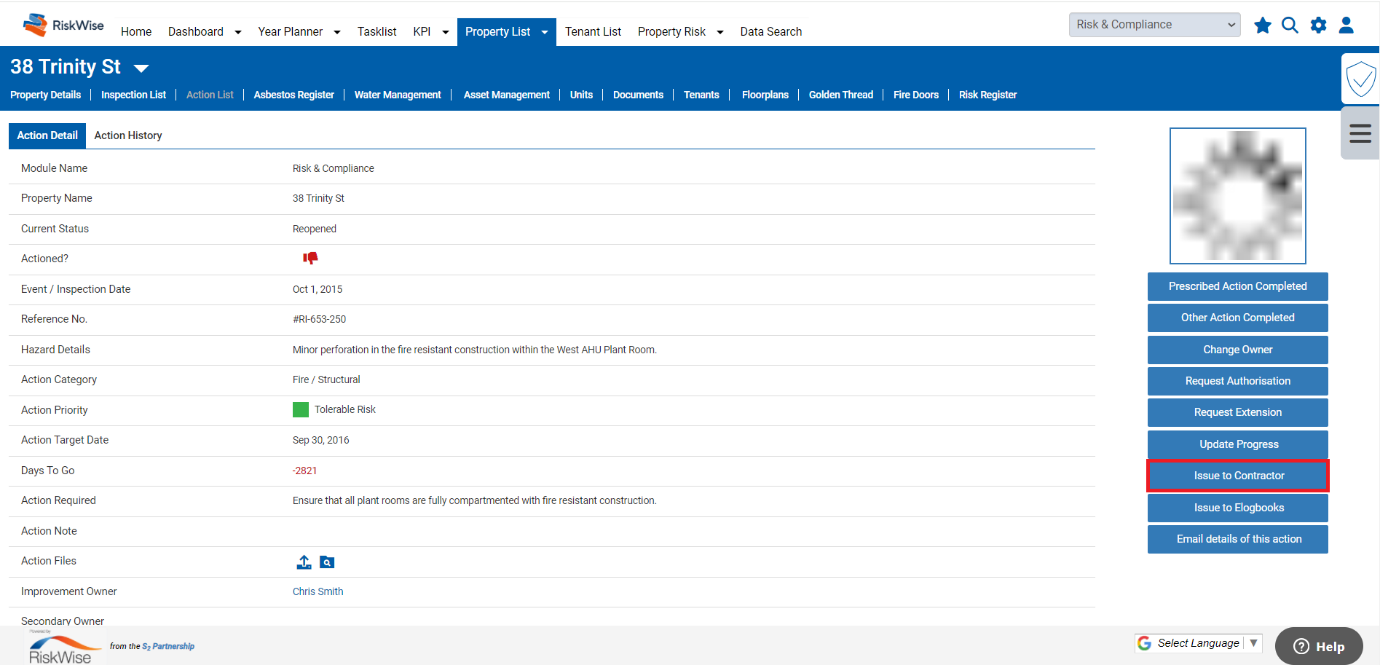The image size is (1380, 665).
Task: Upload an action file using the upload icon
Action: click(305, 562)
